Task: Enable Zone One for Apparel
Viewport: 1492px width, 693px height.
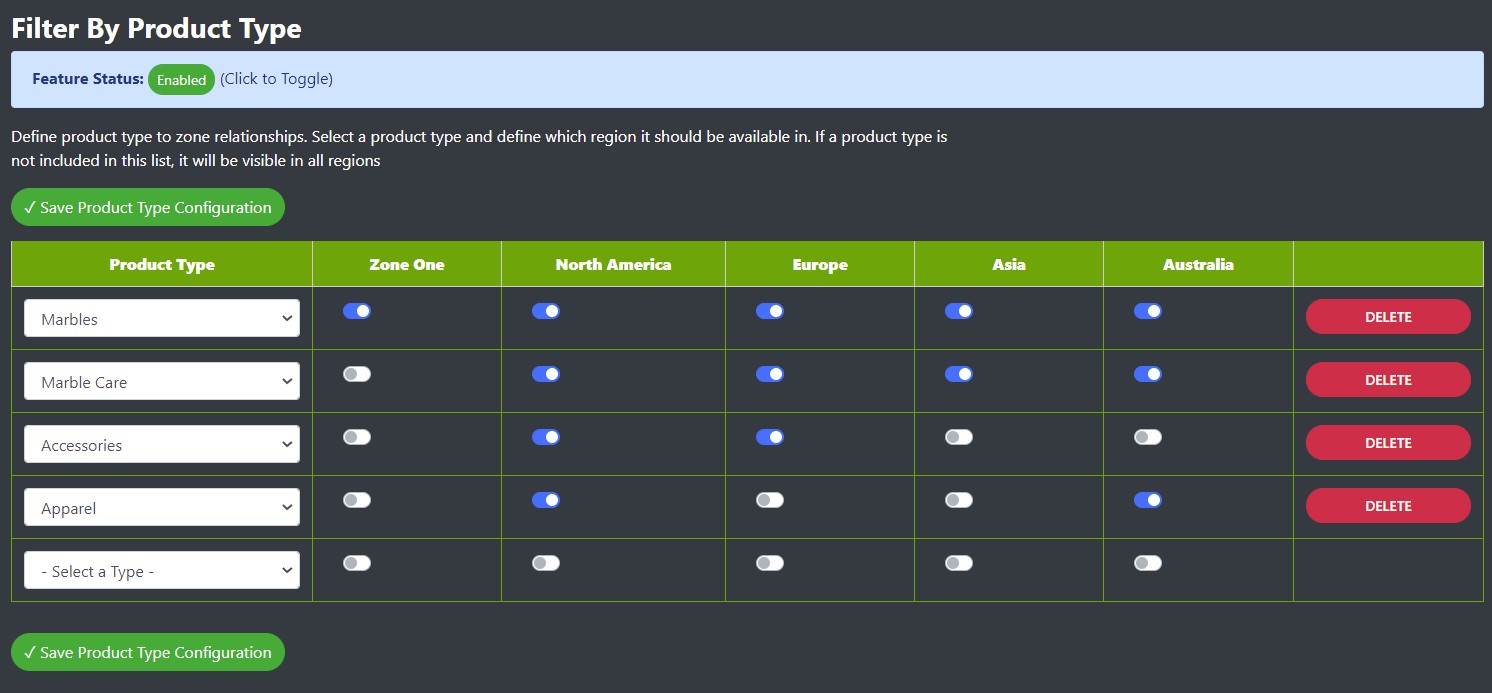Action: click(x=357, y=500)
